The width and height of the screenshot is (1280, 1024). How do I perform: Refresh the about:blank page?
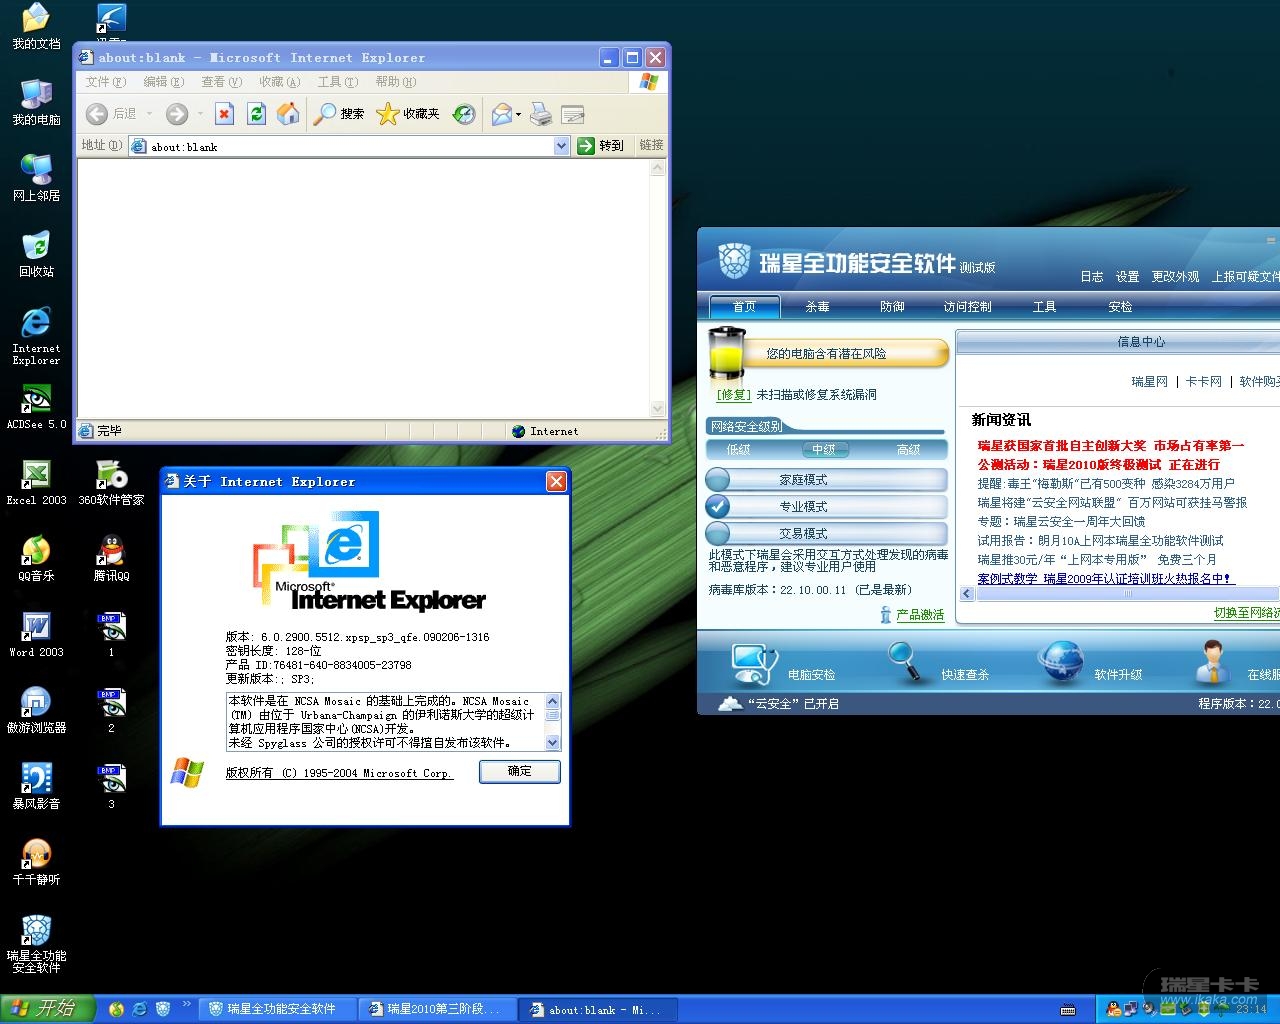point(257,114)
